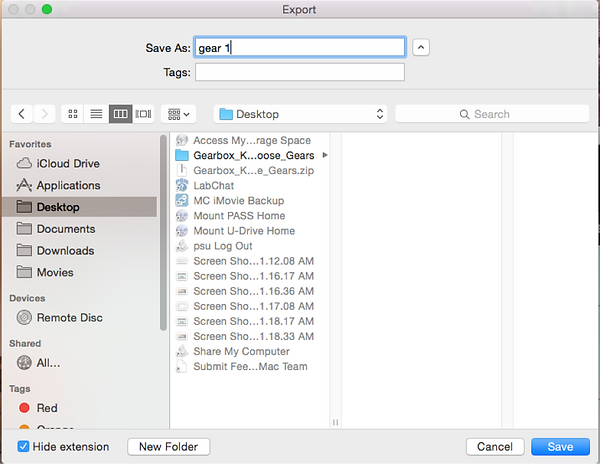The width and height of the screenshot is (600, 464).
Task: Click the Share My Computer icon
Action: coord(182,351)
